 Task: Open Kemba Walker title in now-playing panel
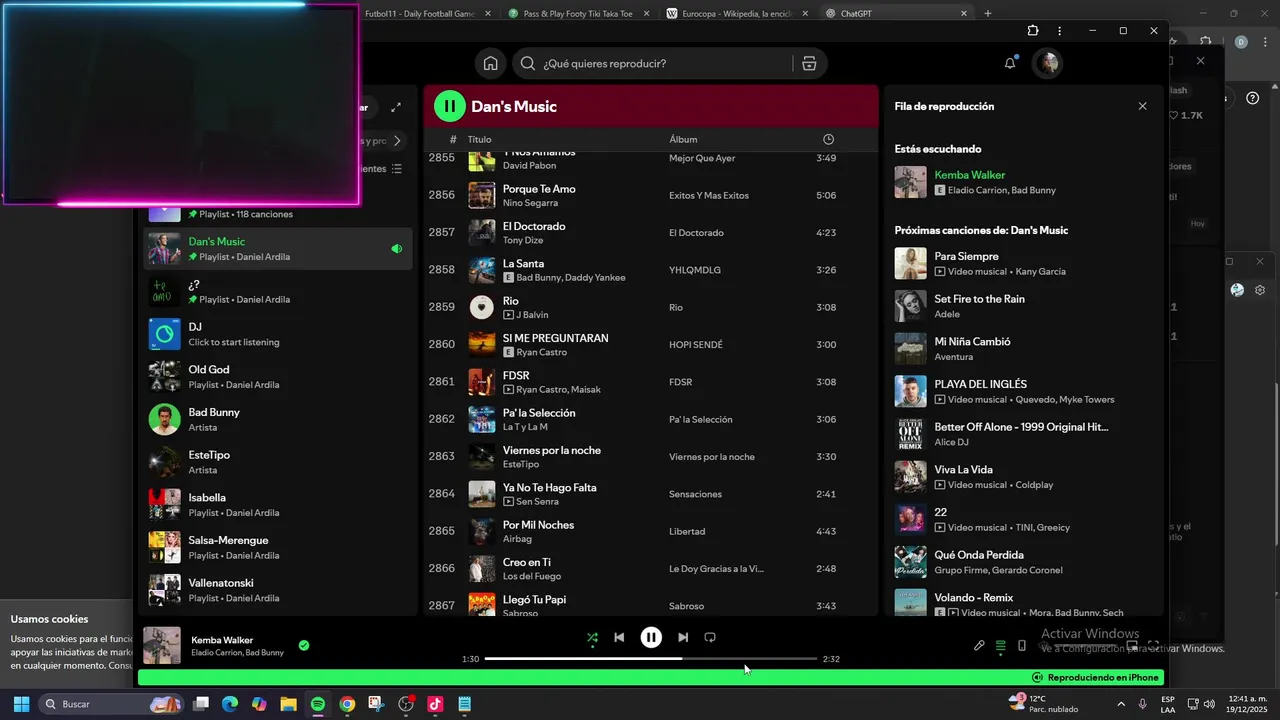pos(969,175)
